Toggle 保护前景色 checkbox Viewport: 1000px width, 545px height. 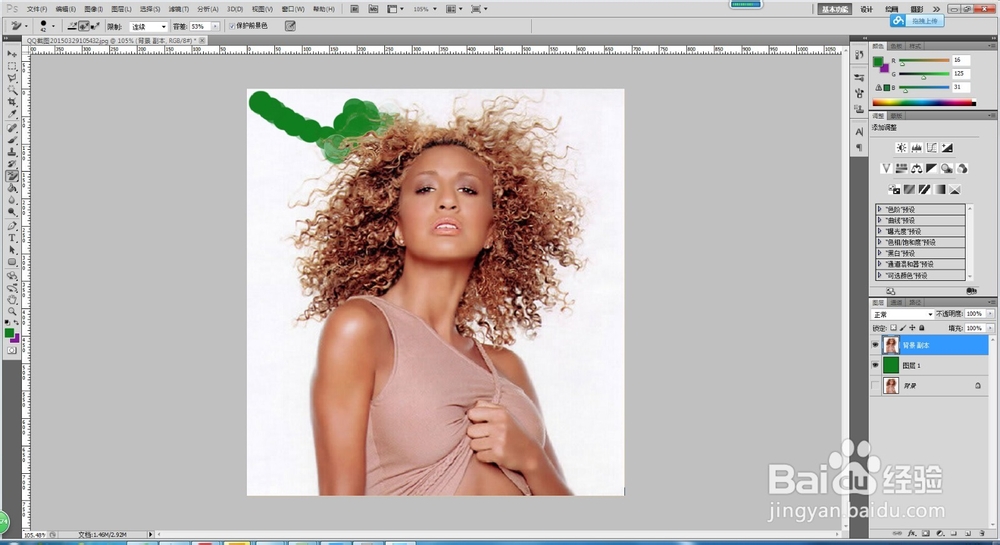(232, 26)
